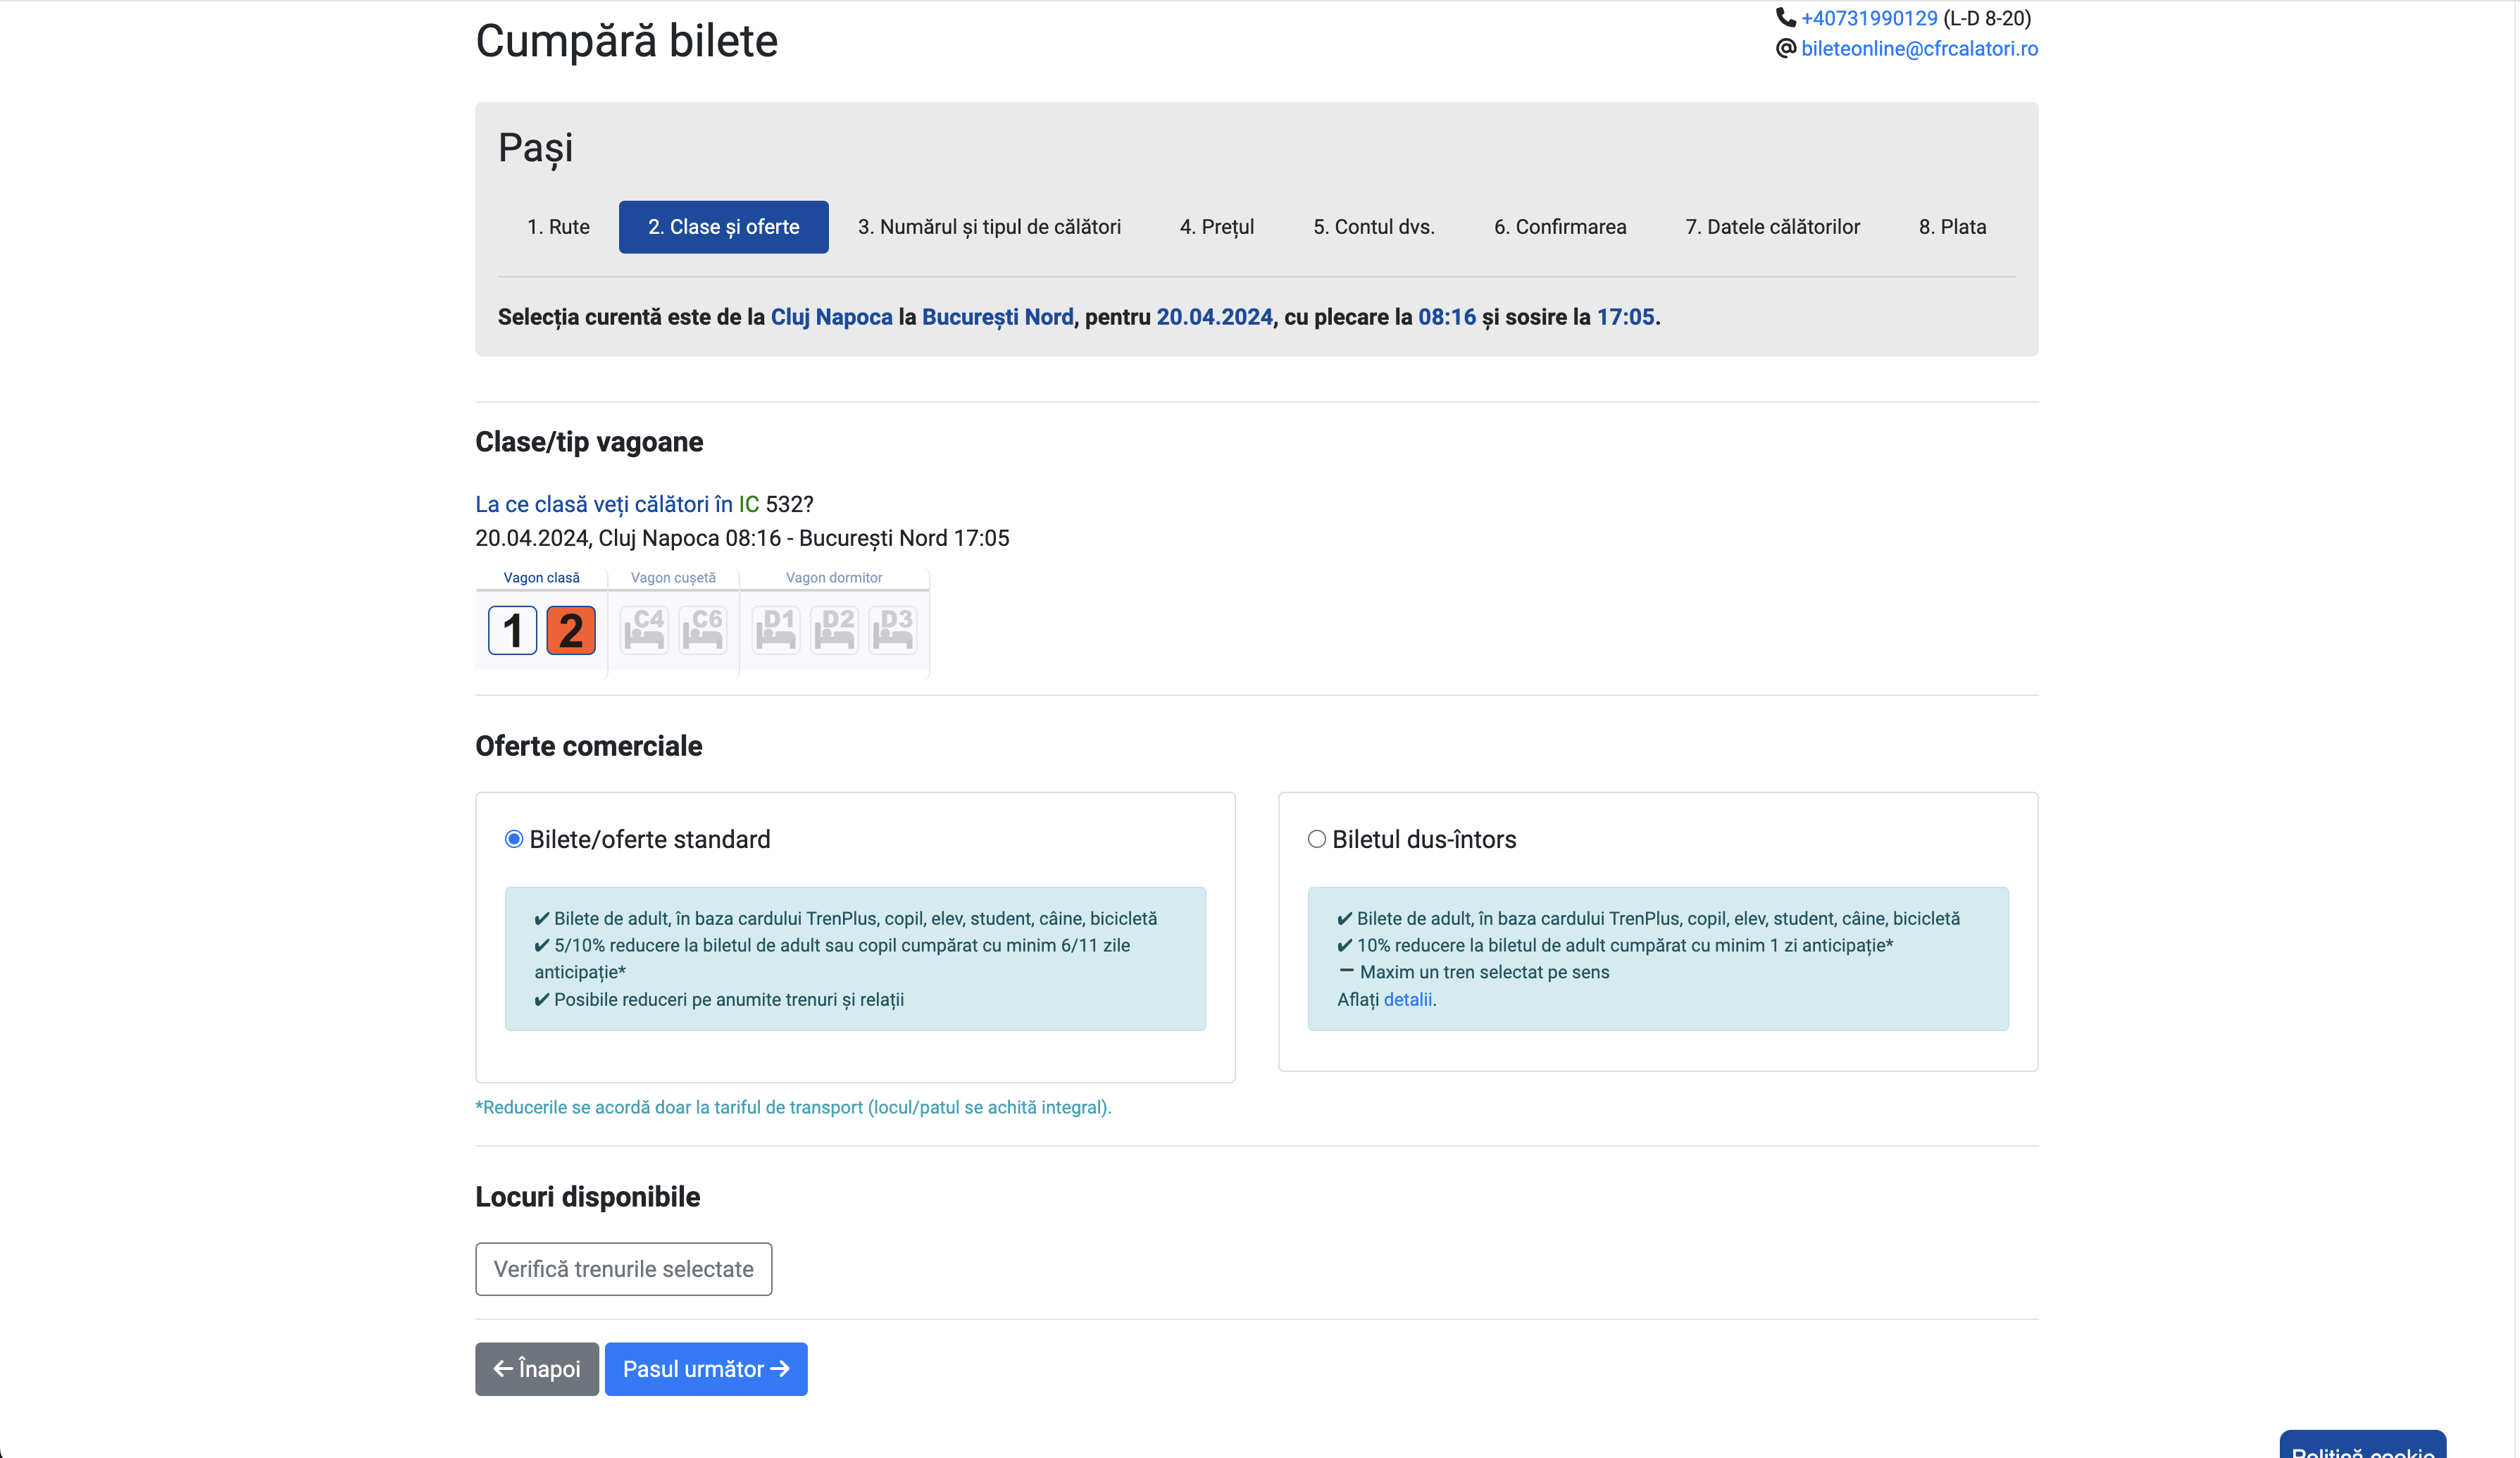Call phone number +40731990129 link
The width and height of the screenshot is (2520, 1458).
(1869, 18)
